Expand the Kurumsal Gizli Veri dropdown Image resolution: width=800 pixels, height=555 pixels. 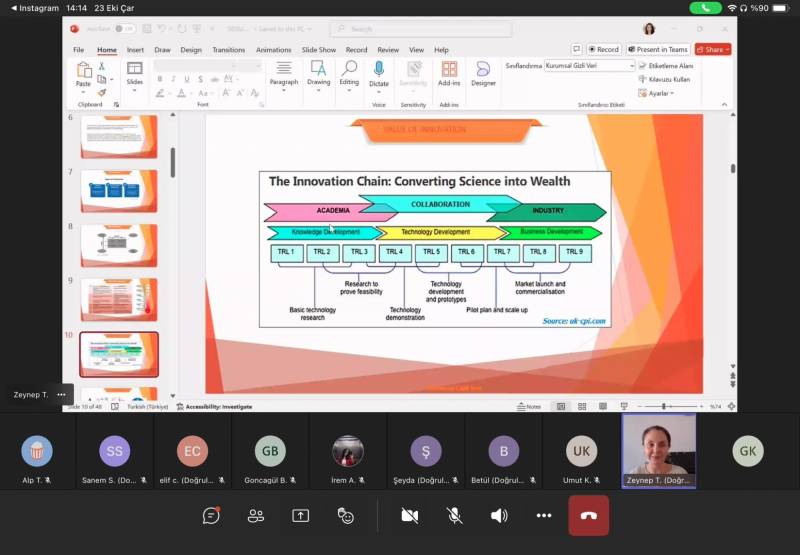click(630, 65)
